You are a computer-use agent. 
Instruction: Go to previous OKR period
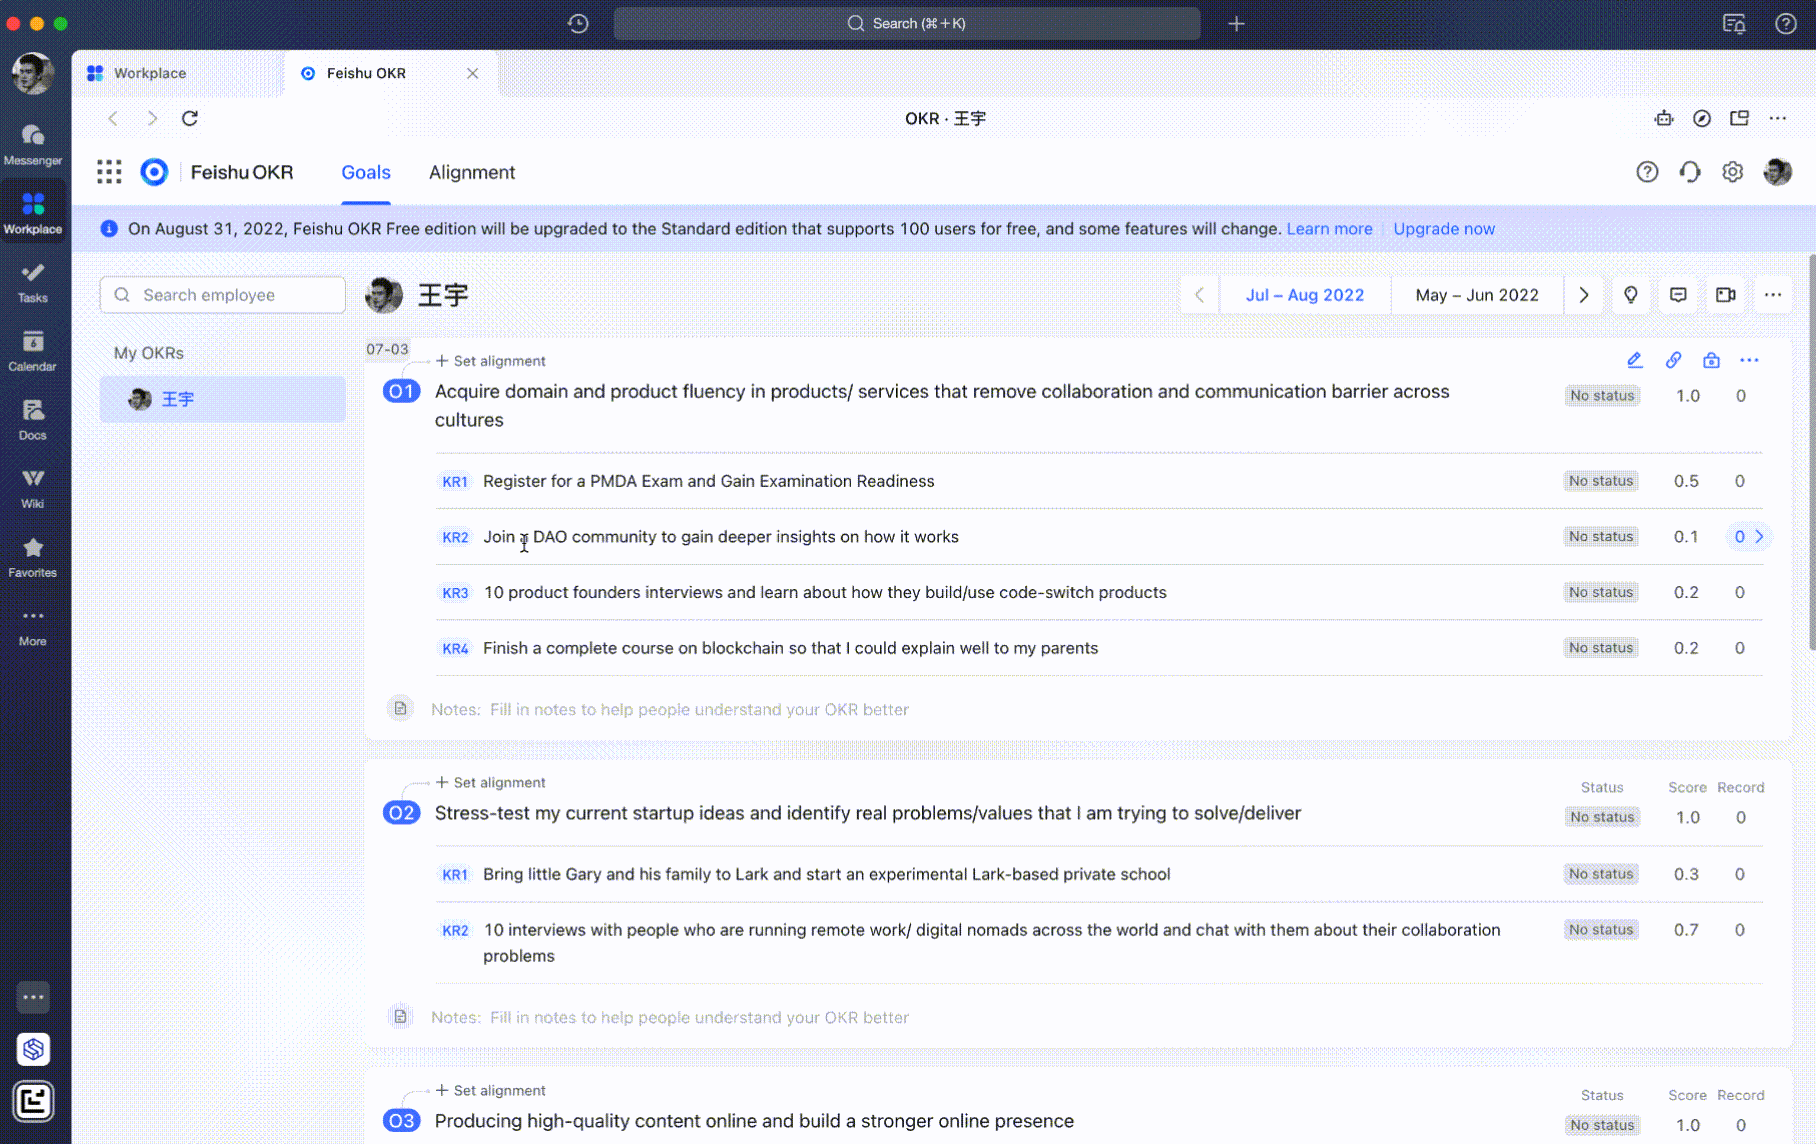point(1199,295)
